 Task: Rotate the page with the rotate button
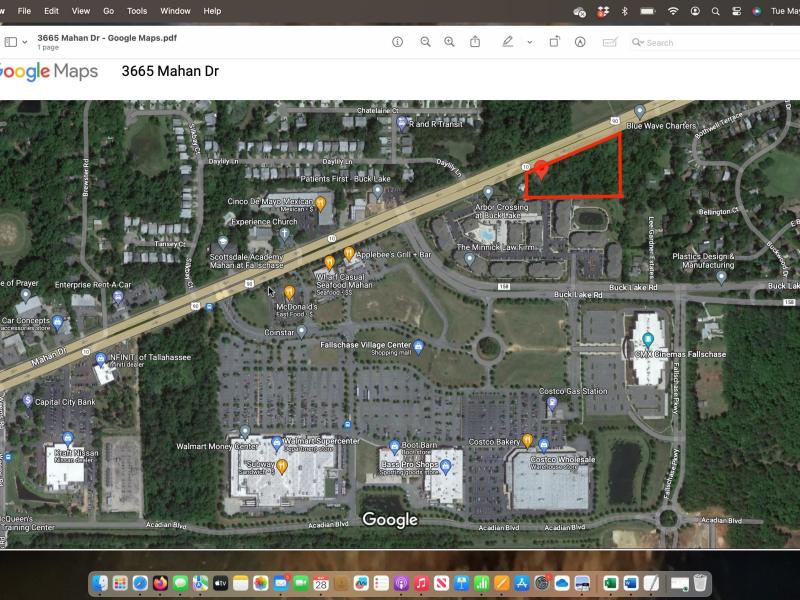(x=554, y=42)
